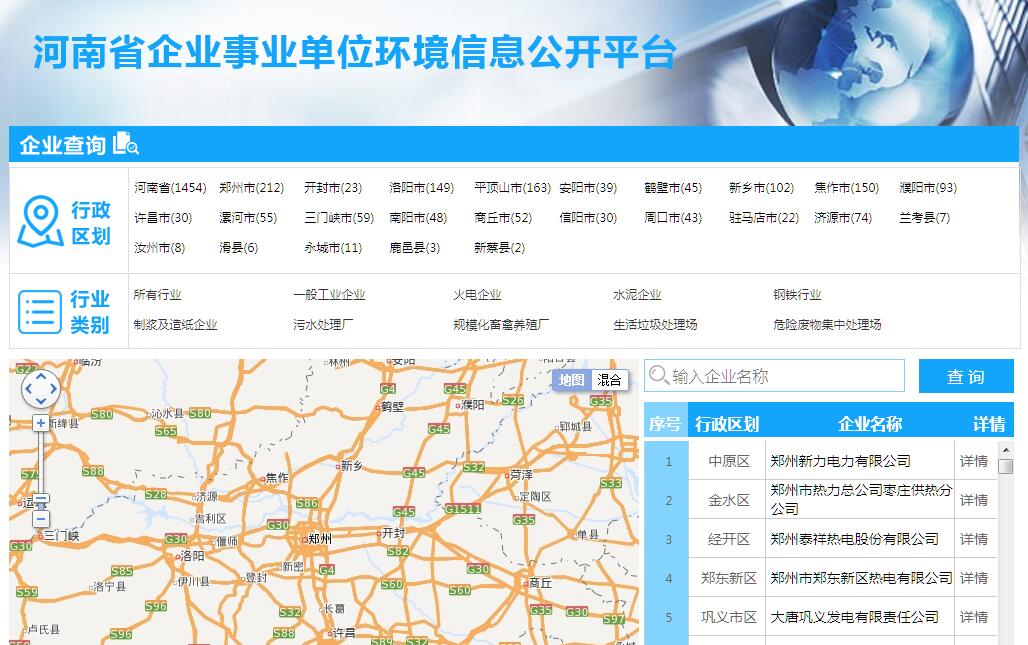Click the 企业查询 search document icon
This screenshot has height=645, width=1028.
point(125,144)
